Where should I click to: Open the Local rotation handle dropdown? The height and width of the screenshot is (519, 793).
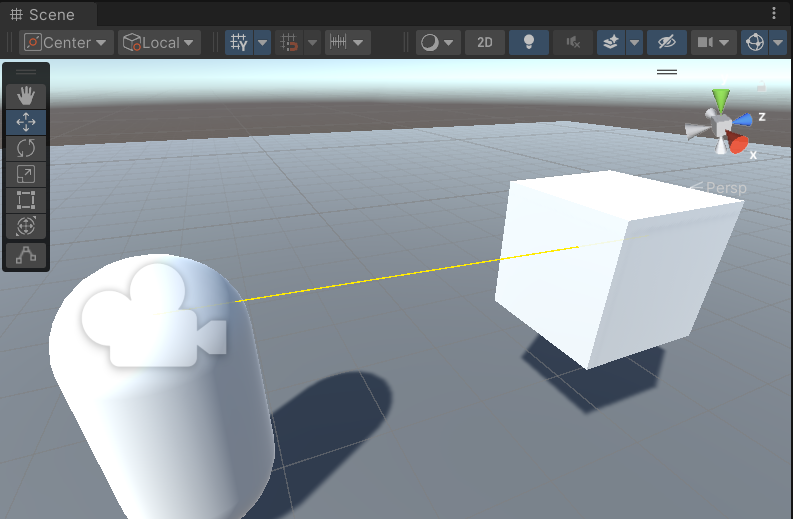coord(159,42)
